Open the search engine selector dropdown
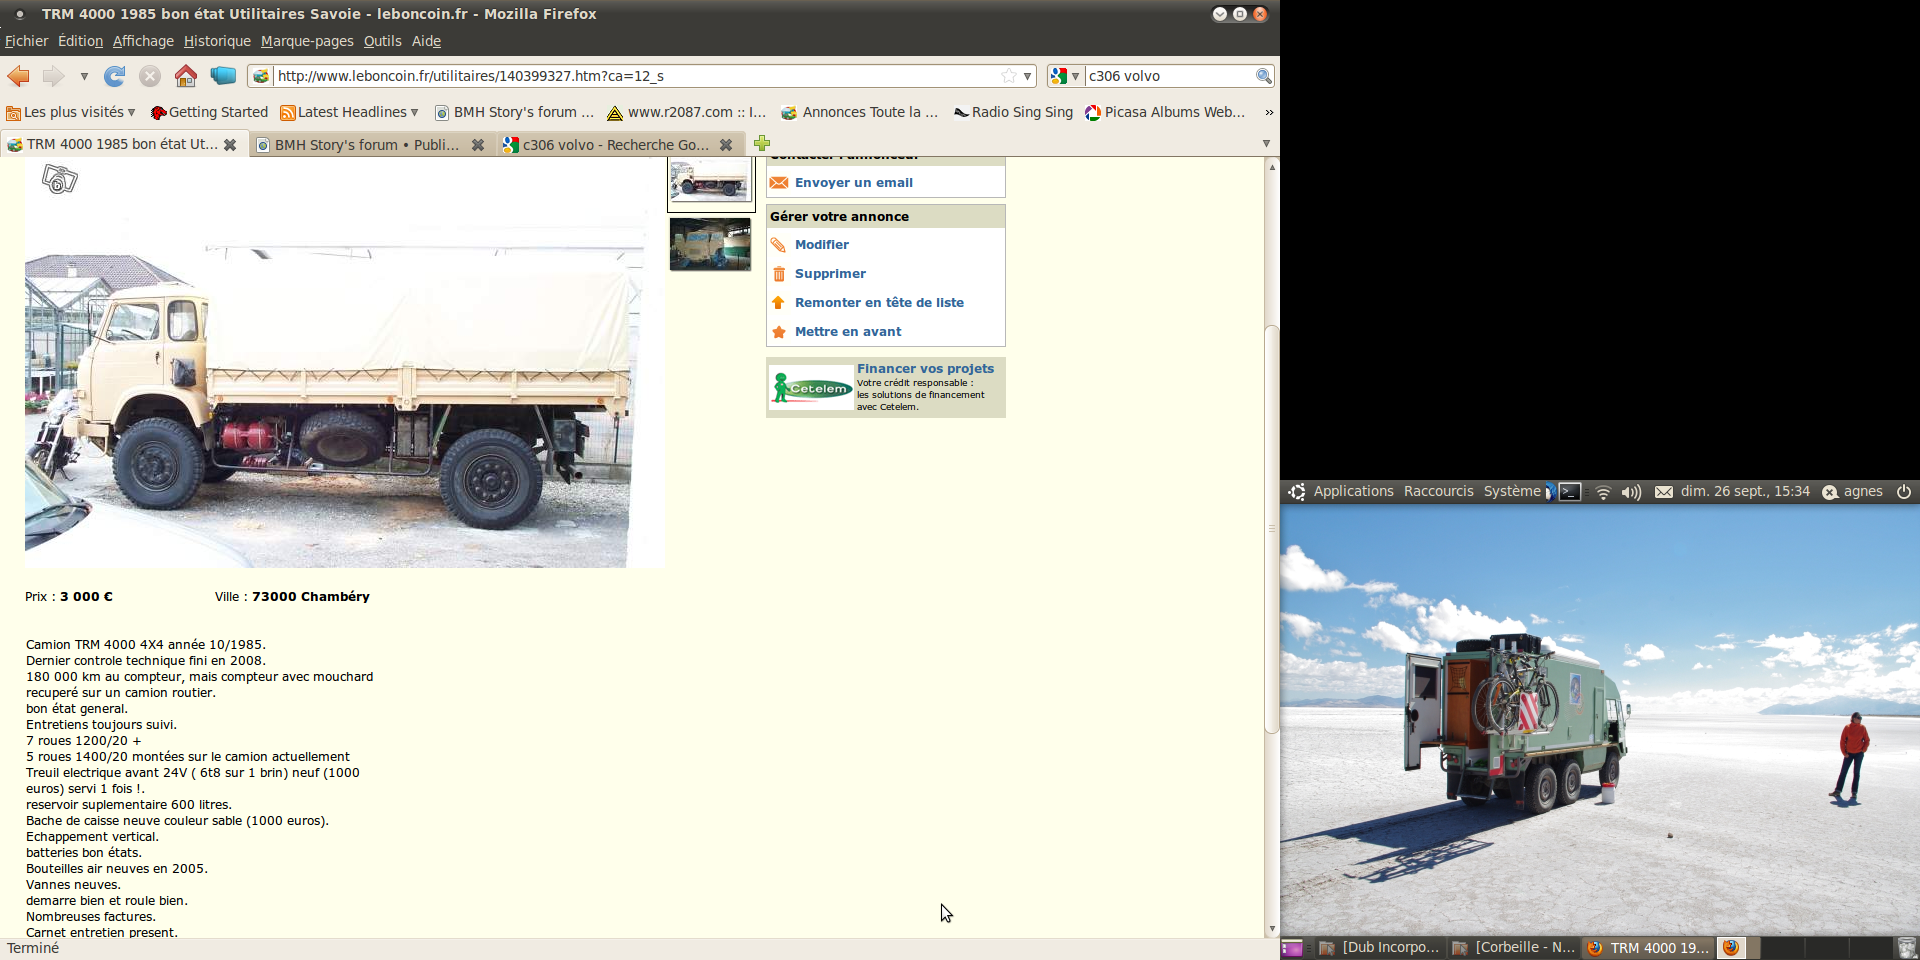The image size is (1920, 960). click(x=1065, y=76)
